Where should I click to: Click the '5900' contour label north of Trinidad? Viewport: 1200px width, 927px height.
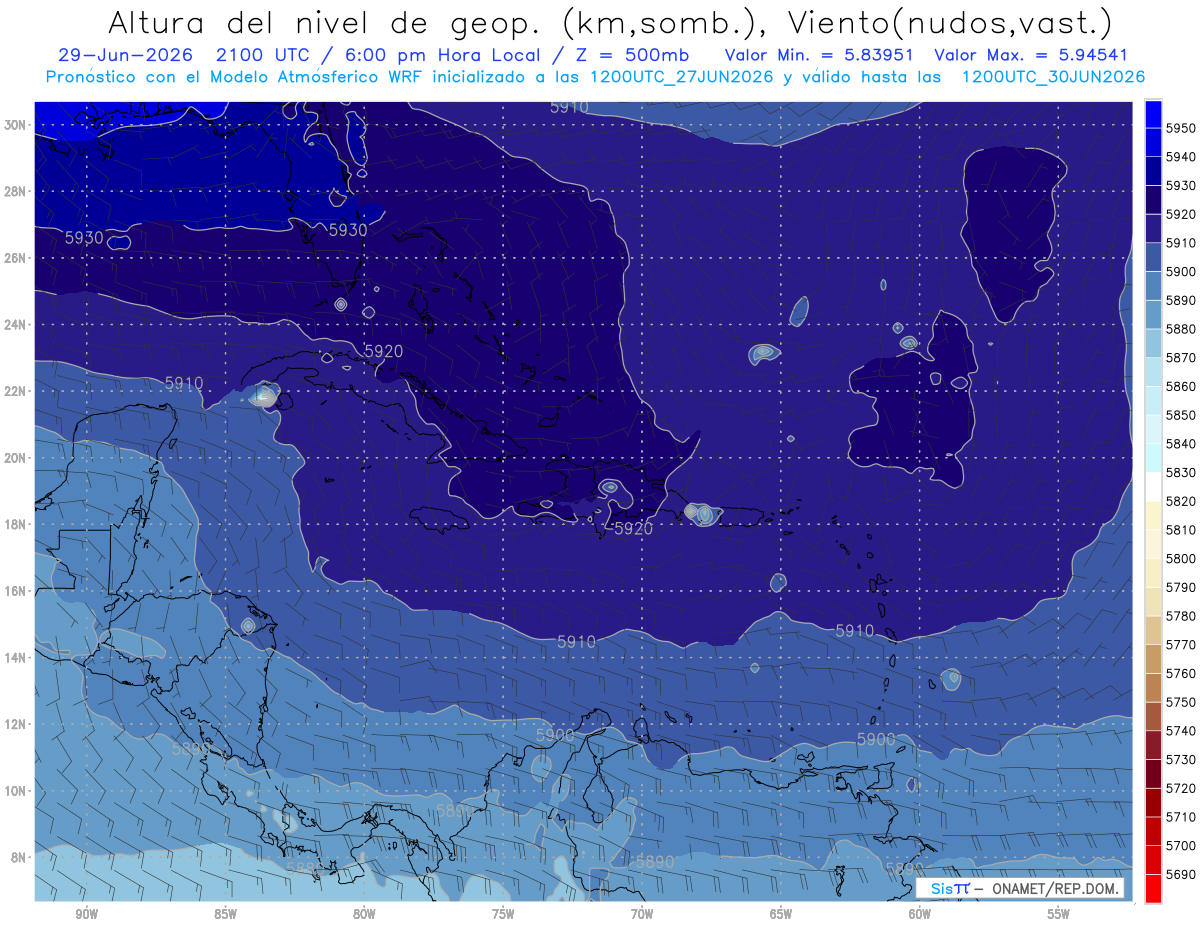point(876,739)
